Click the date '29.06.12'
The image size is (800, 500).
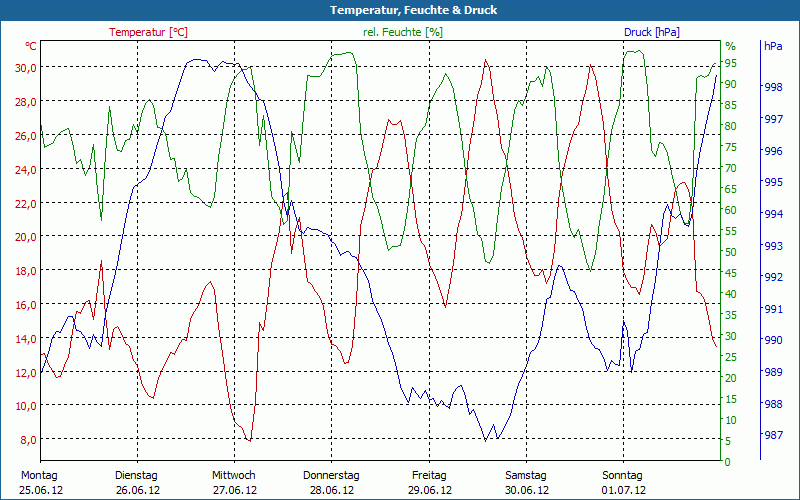click(430, 490)
